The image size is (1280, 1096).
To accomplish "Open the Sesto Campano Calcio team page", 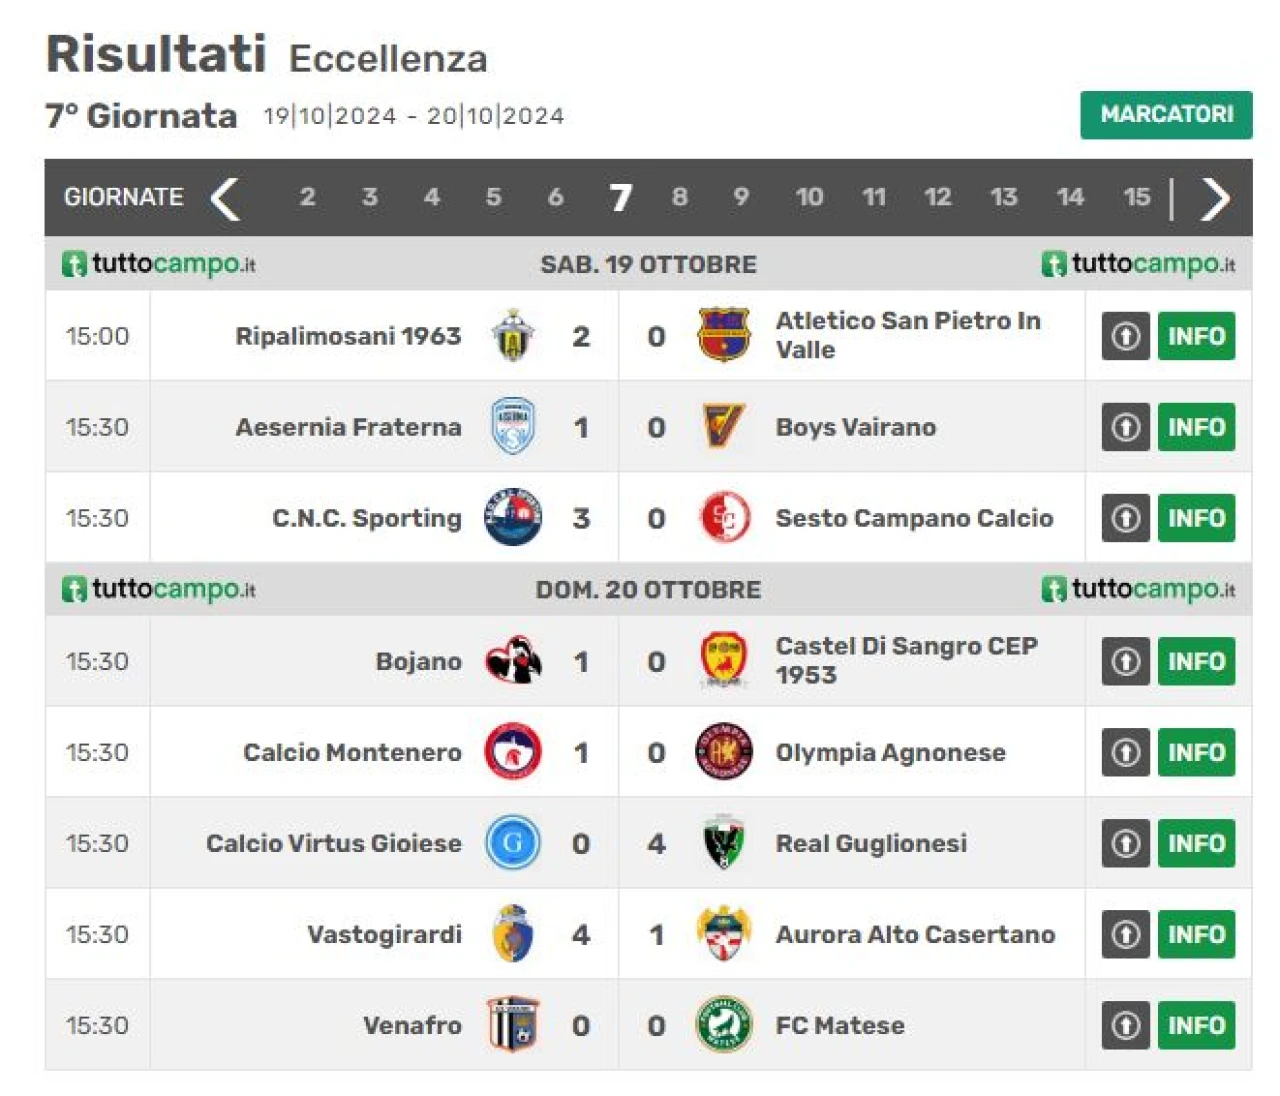I will 914,518.
